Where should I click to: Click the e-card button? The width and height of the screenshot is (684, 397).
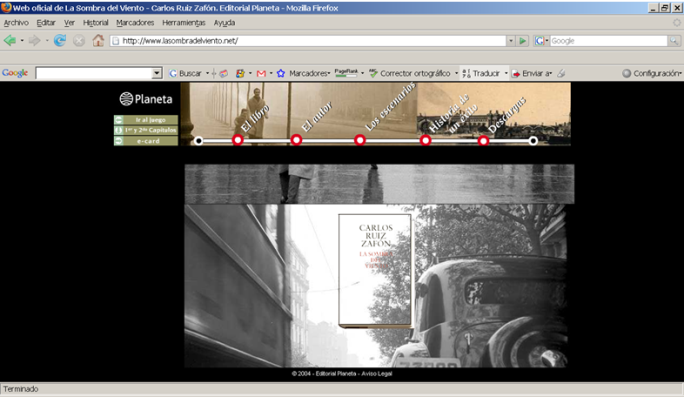tap(146, 141)
